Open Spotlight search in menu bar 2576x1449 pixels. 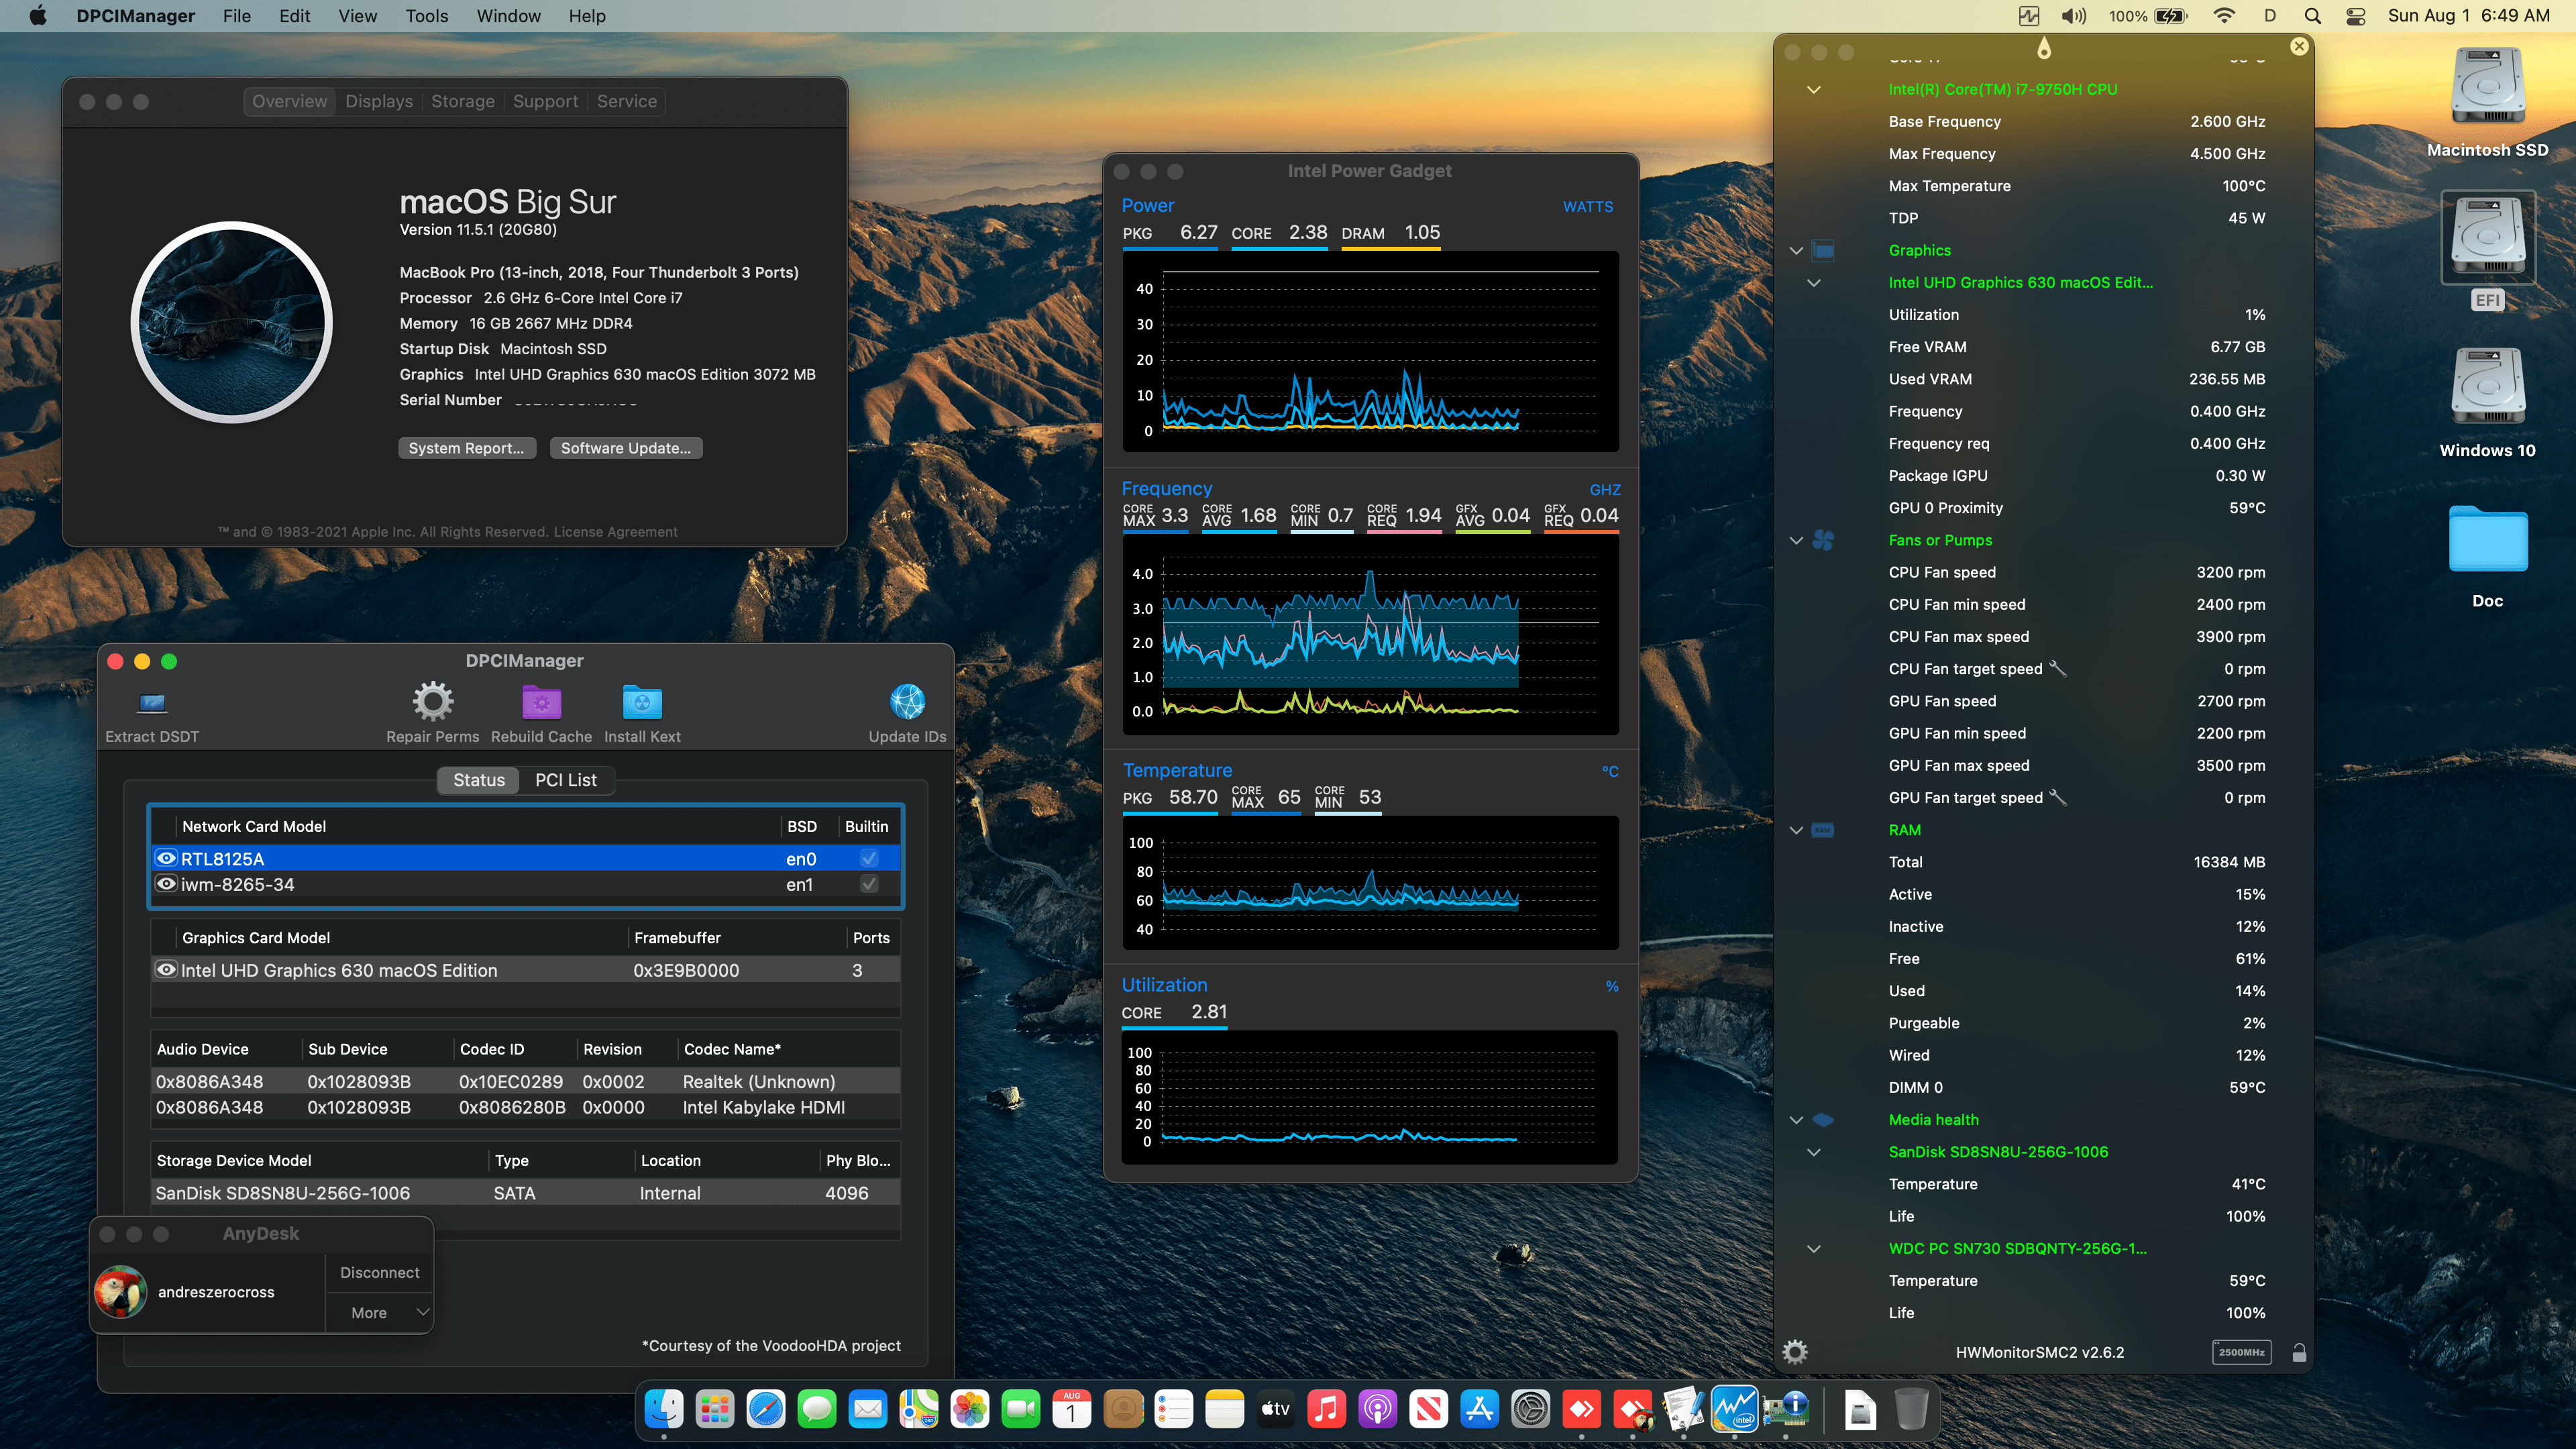pyautogui.click(x=2312, y=16)
